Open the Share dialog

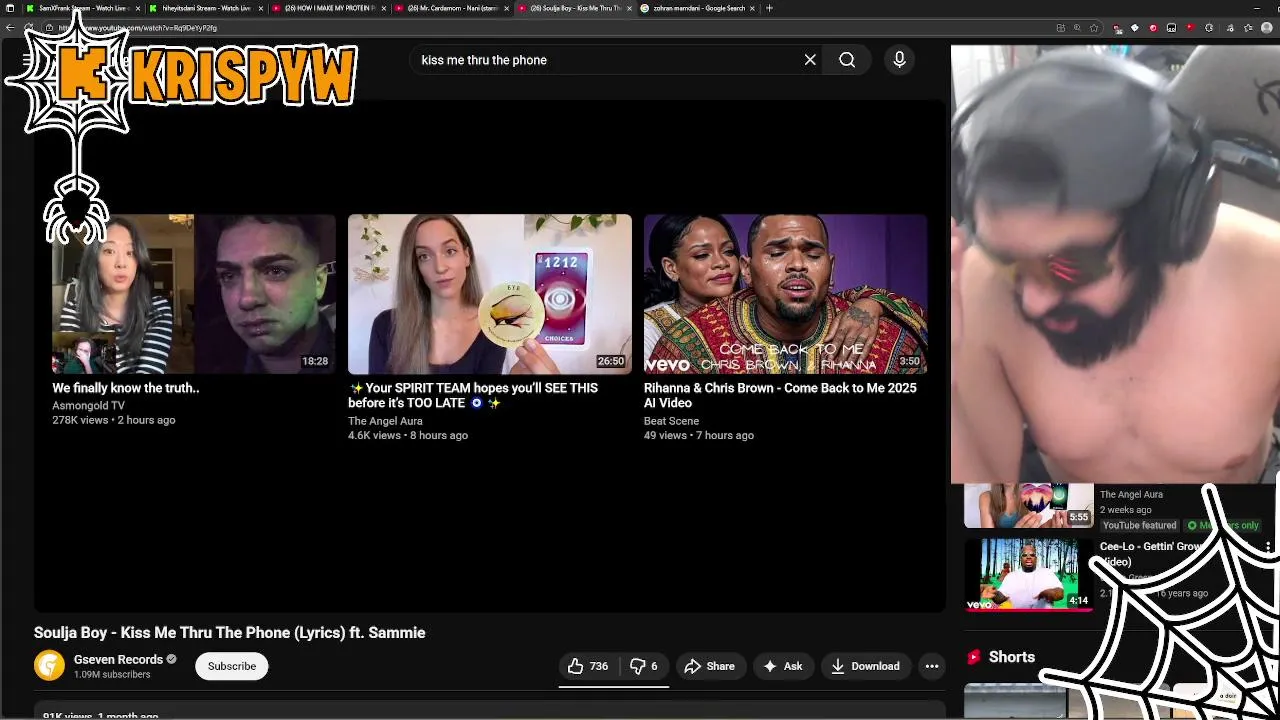(x=709, y=666)
